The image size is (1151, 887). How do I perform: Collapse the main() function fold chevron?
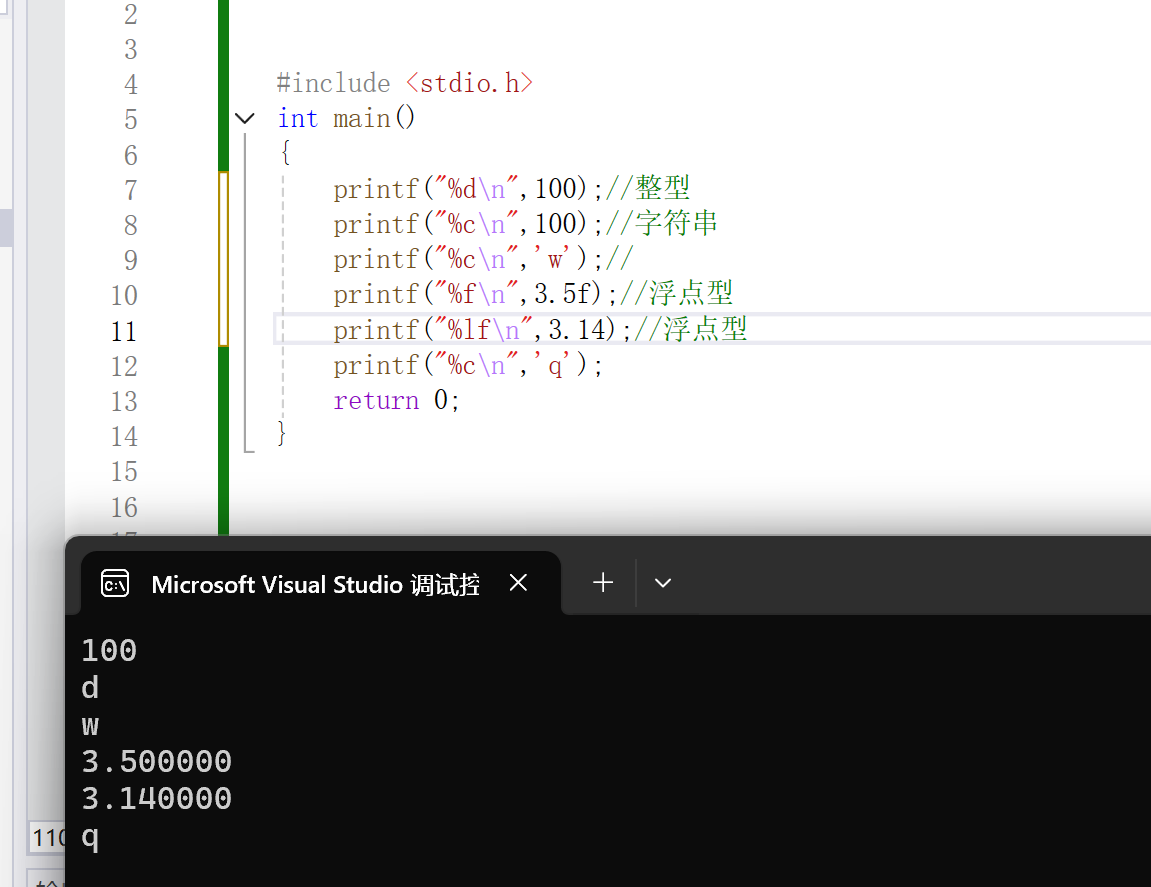coord(244,118)
